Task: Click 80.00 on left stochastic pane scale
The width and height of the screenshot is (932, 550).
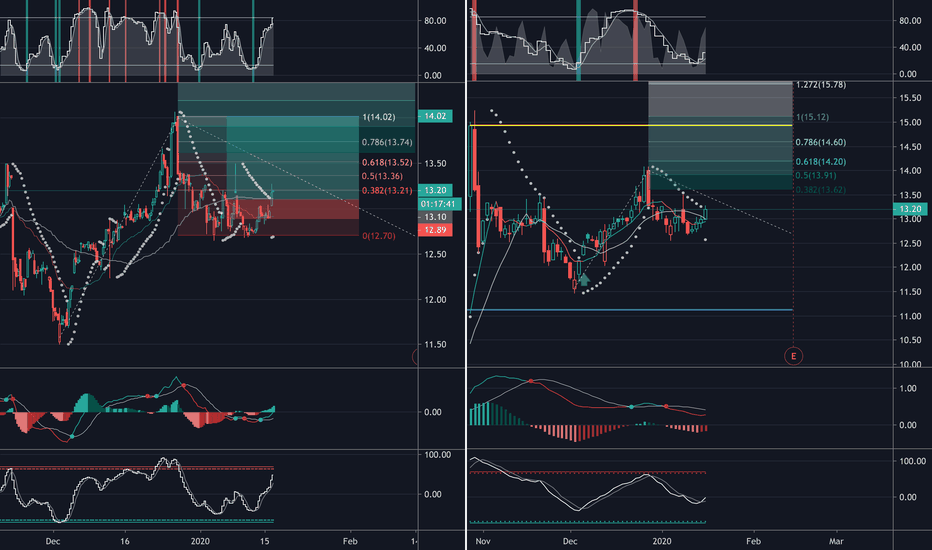Action: click(435, 21)
